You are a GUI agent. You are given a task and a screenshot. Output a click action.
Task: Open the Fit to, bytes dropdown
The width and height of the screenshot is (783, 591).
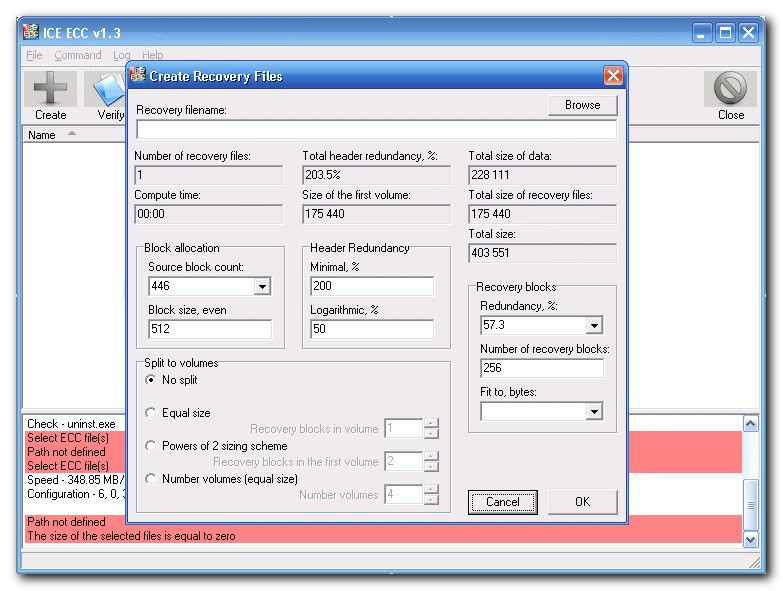click(594, 412)
